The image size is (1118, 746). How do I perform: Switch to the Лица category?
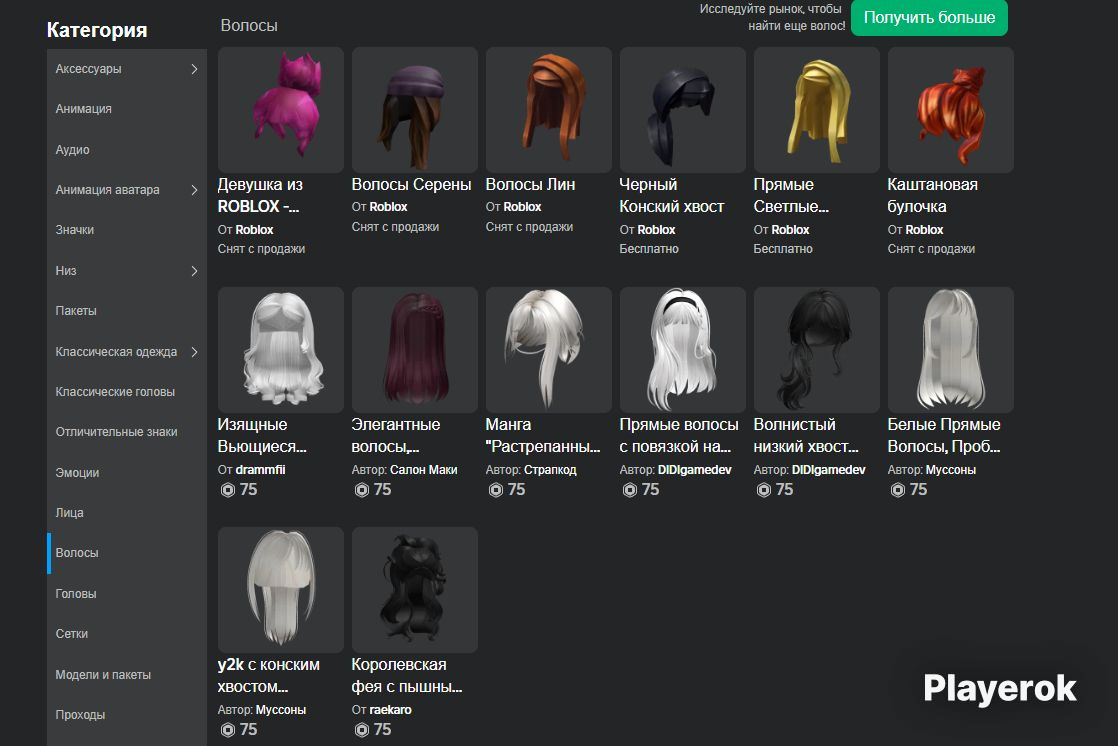point(127,513)
